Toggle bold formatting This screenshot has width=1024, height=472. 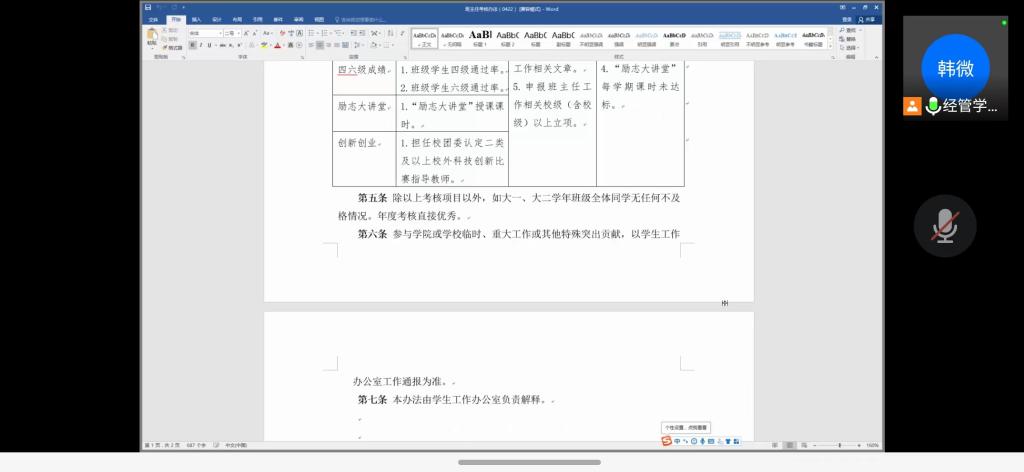191,45
